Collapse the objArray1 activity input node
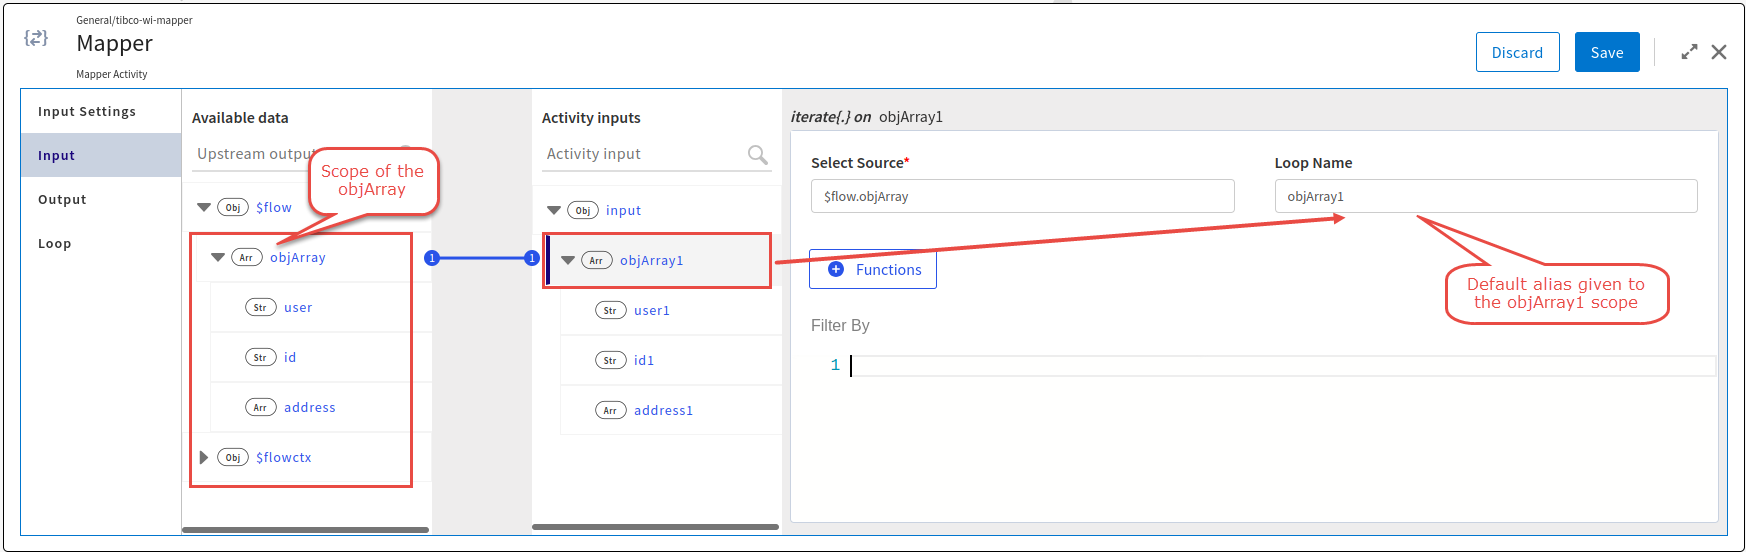The image size is (1746, 555). tap(568, 260)
